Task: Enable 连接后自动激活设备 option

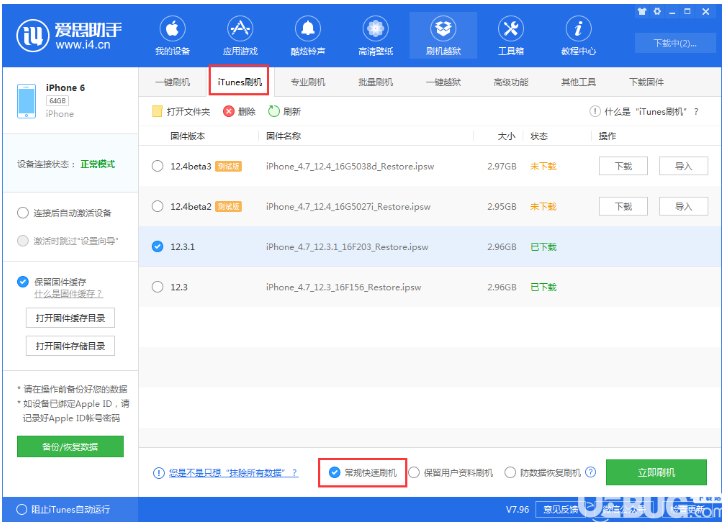Action: coord(23,213)
